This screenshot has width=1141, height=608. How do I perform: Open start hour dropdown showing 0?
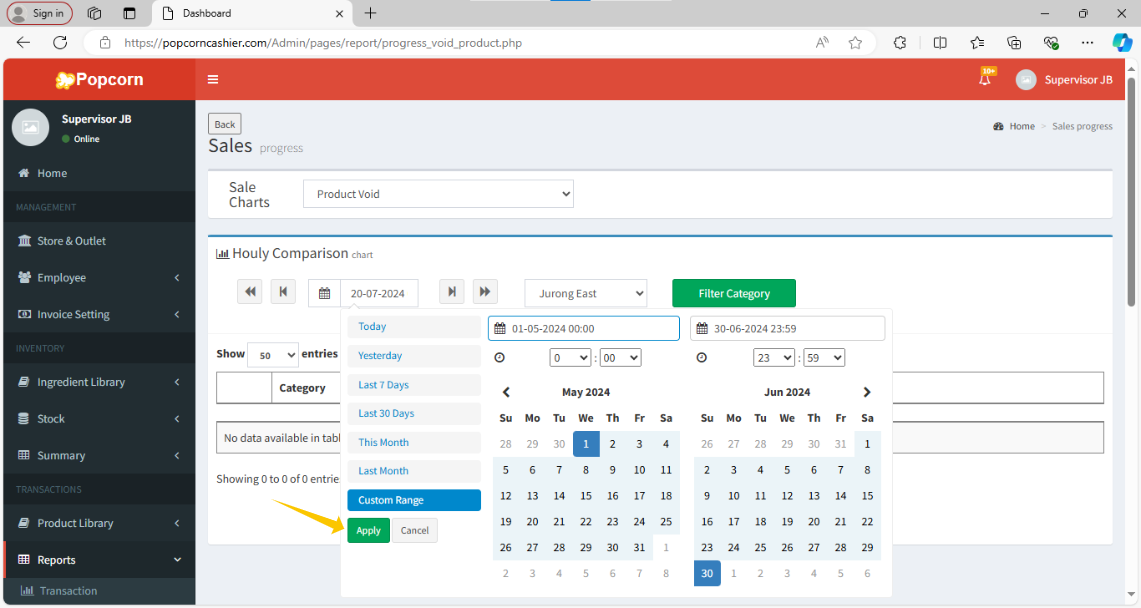pos(570,358)
